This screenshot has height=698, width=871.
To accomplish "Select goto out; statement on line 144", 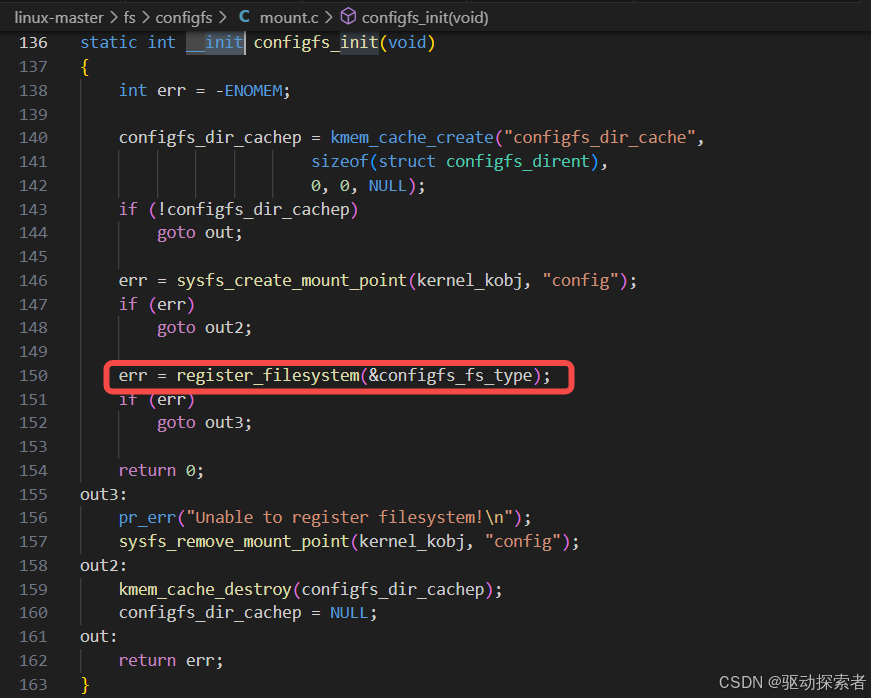I will click(x=200, y=233).
